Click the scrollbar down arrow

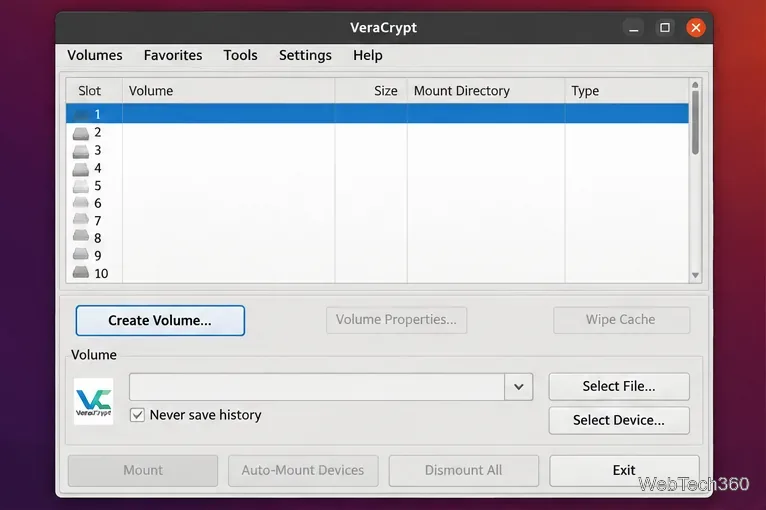point(695,276)
